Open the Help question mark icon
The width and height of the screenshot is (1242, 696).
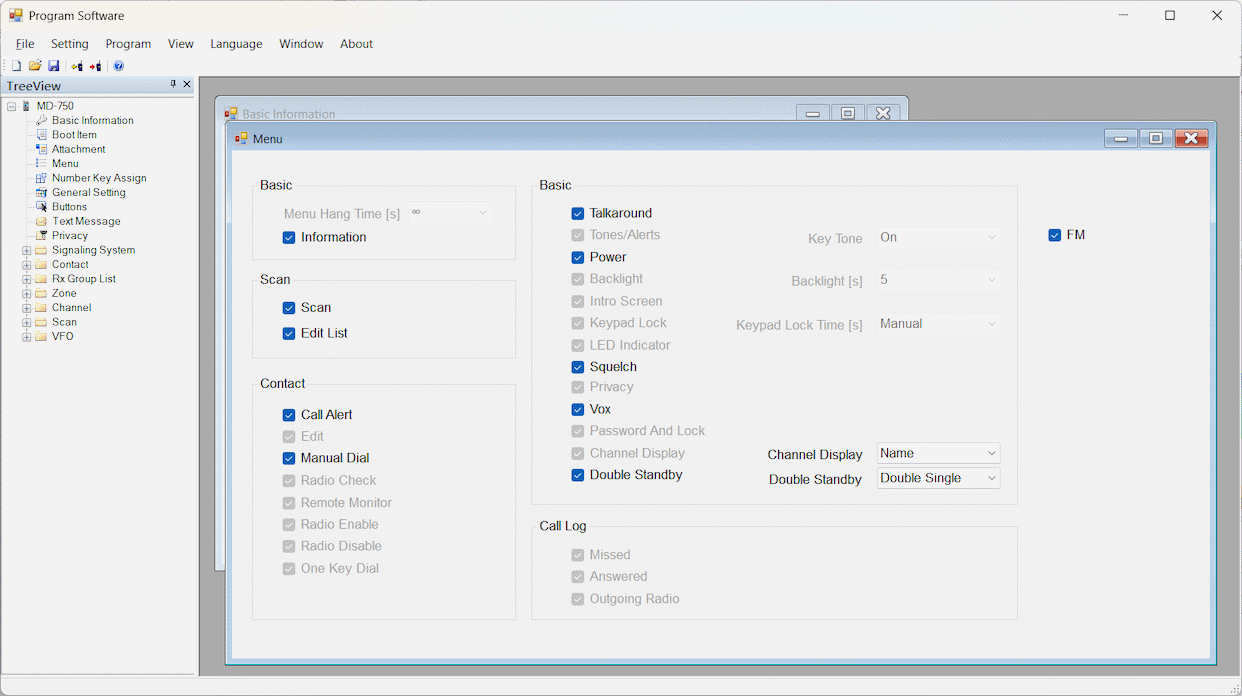119,66
